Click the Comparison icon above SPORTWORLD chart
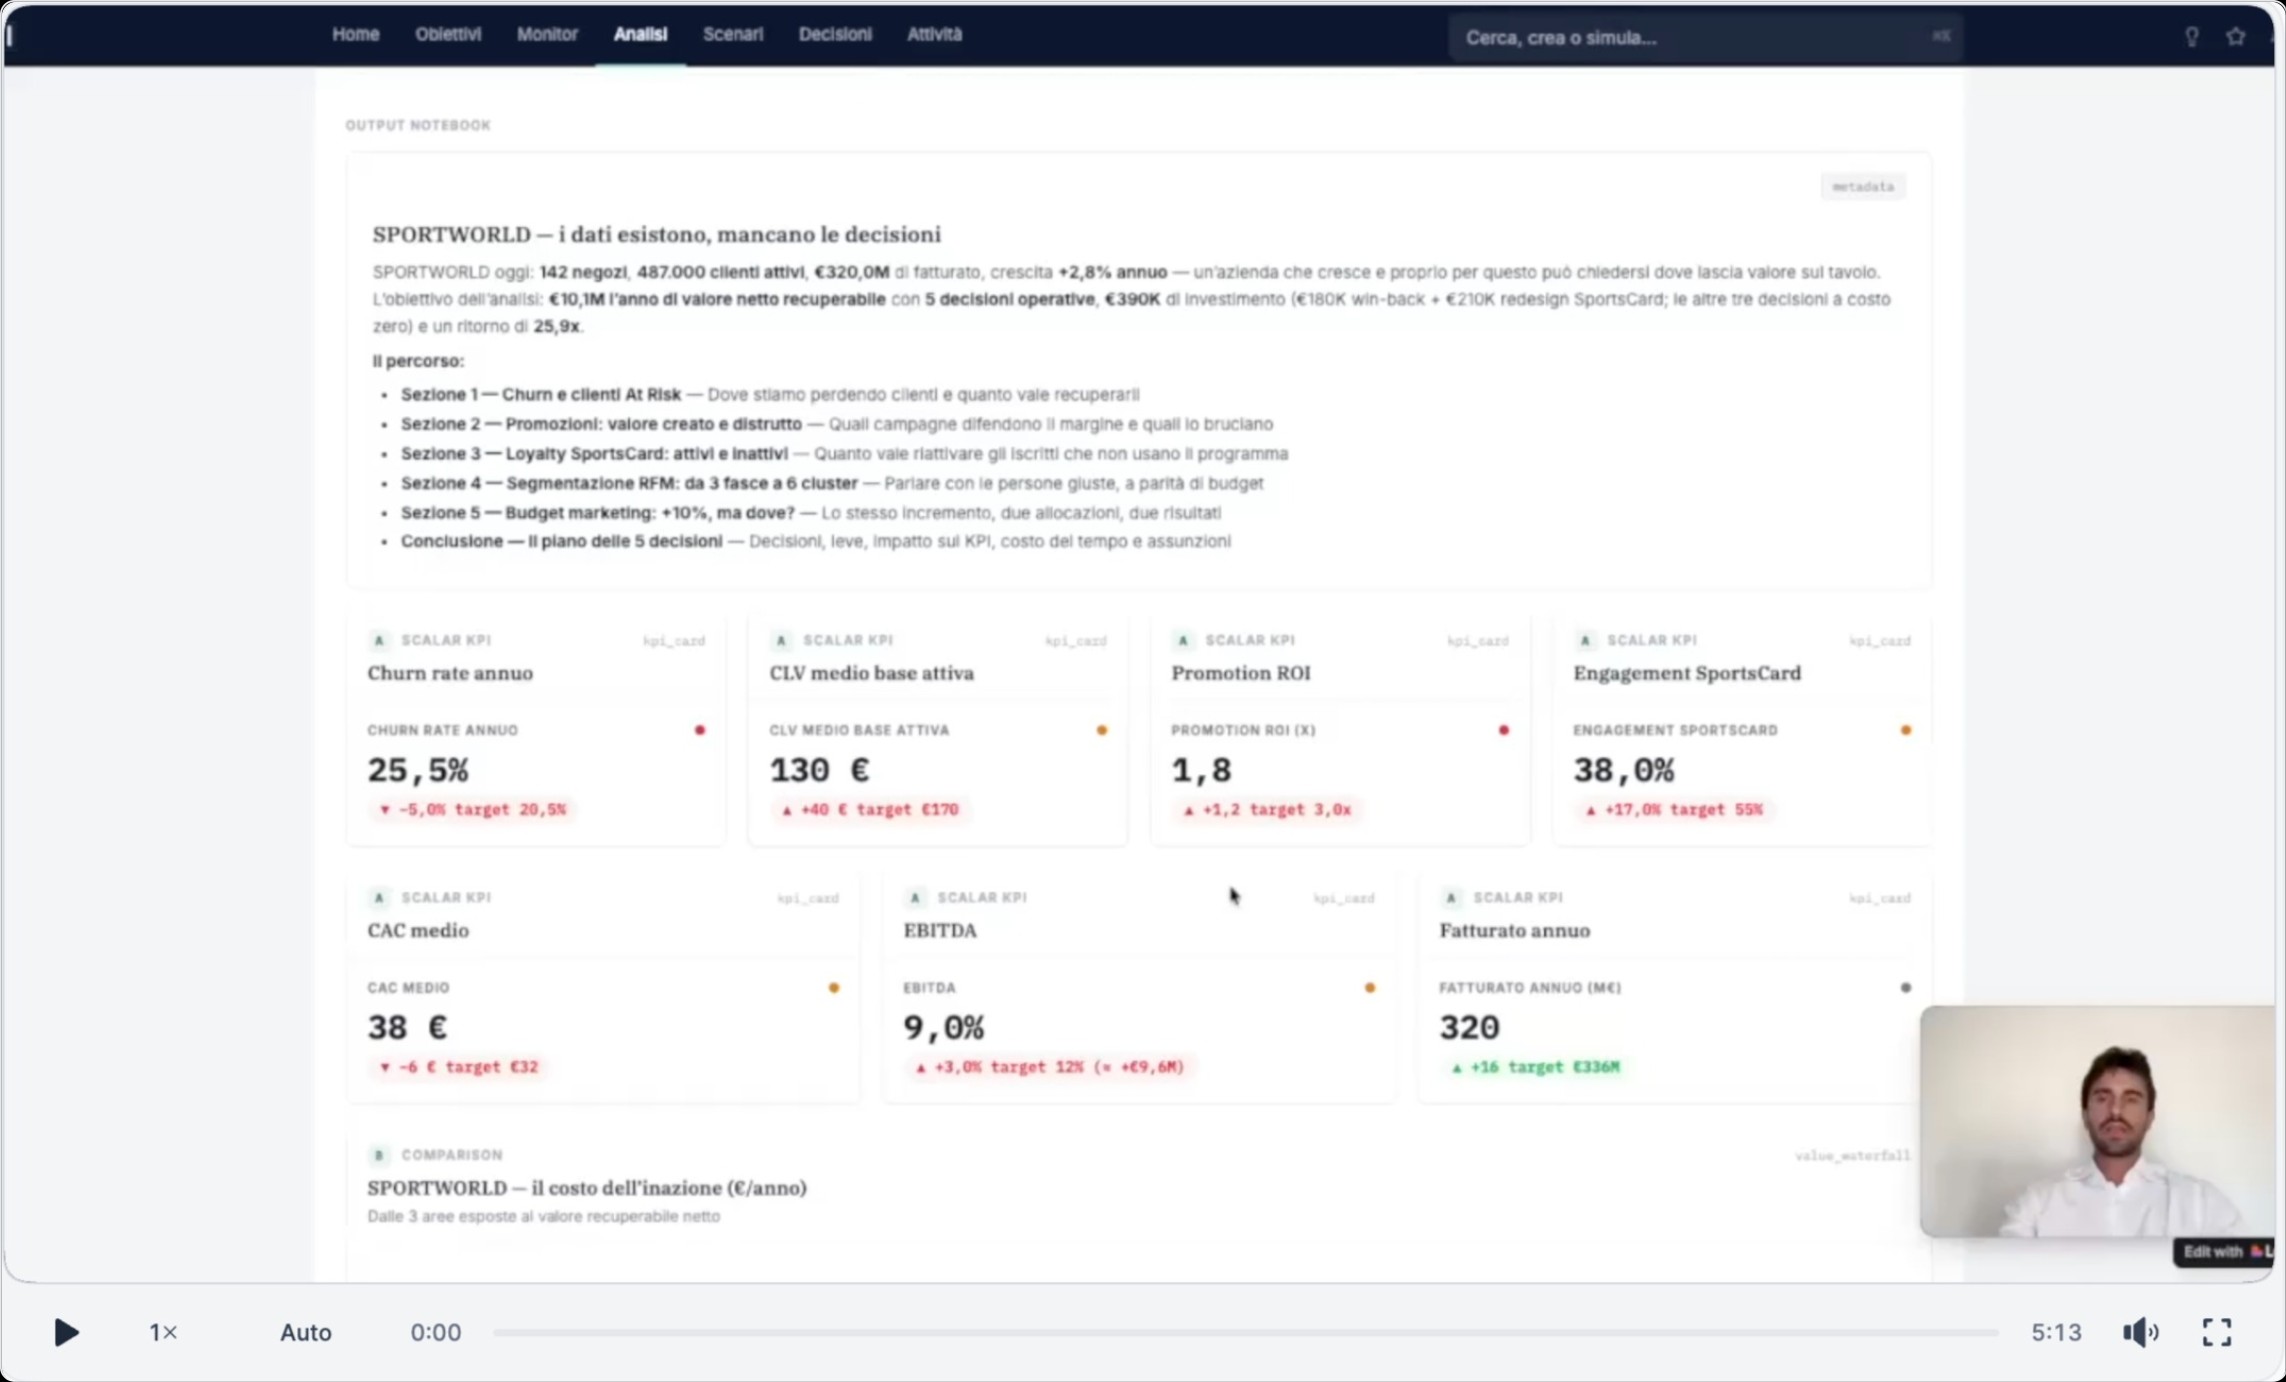The image size is (2286, 1382). coord(379,1155)
